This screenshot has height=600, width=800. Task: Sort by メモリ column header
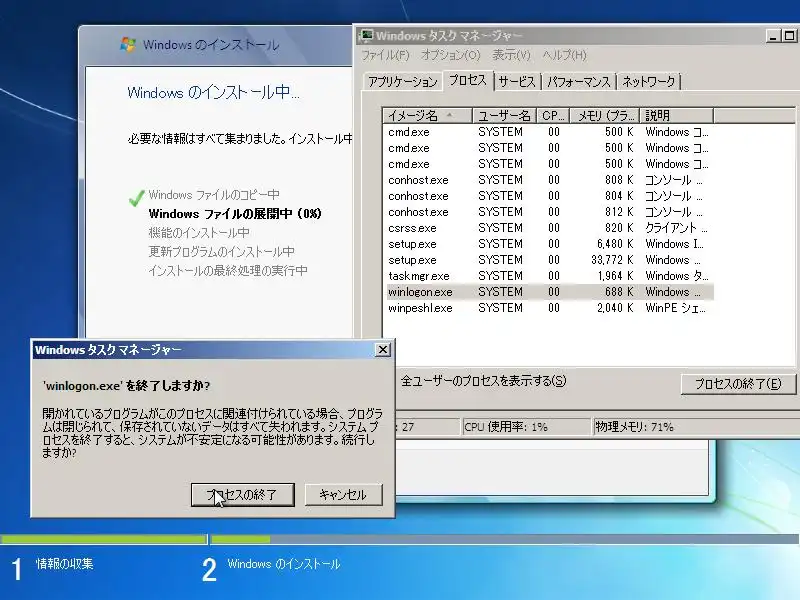click(605, 116)
